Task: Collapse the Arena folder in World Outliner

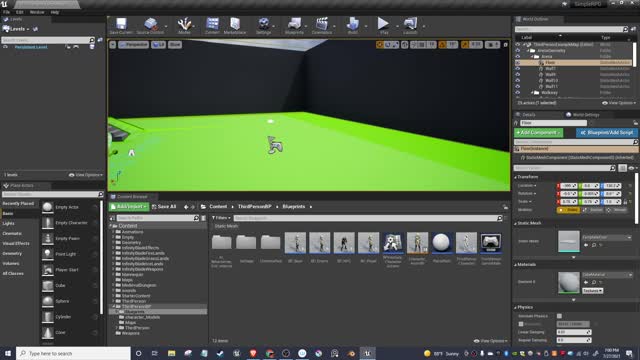Action: [x=533, y=57]
